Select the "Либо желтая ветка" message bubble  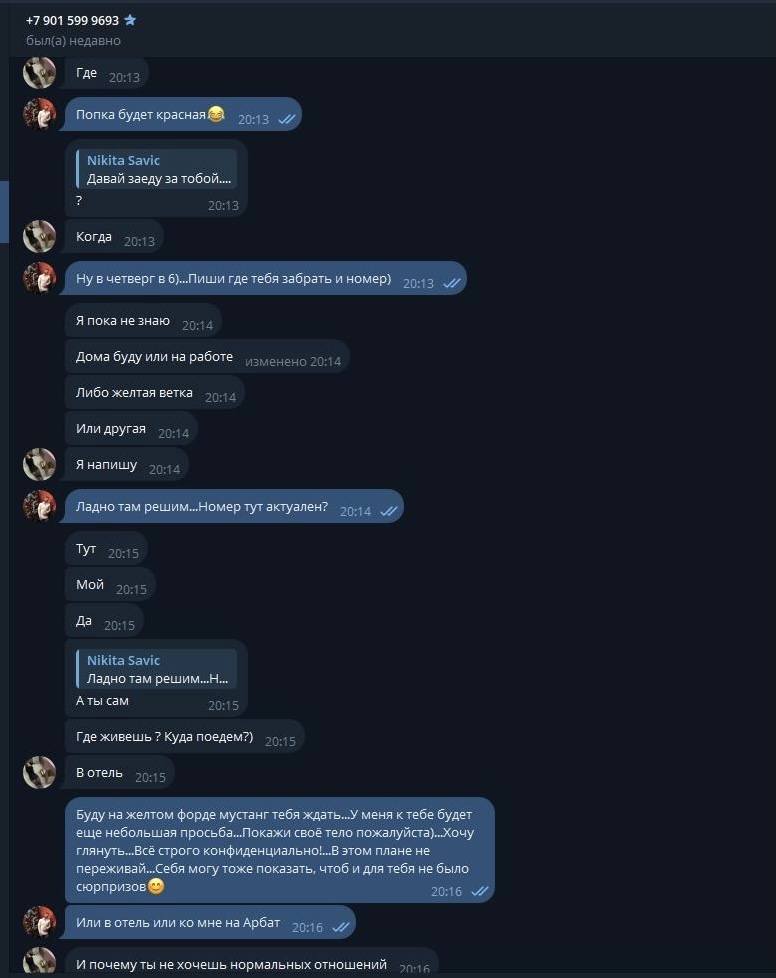click(134, 393)
